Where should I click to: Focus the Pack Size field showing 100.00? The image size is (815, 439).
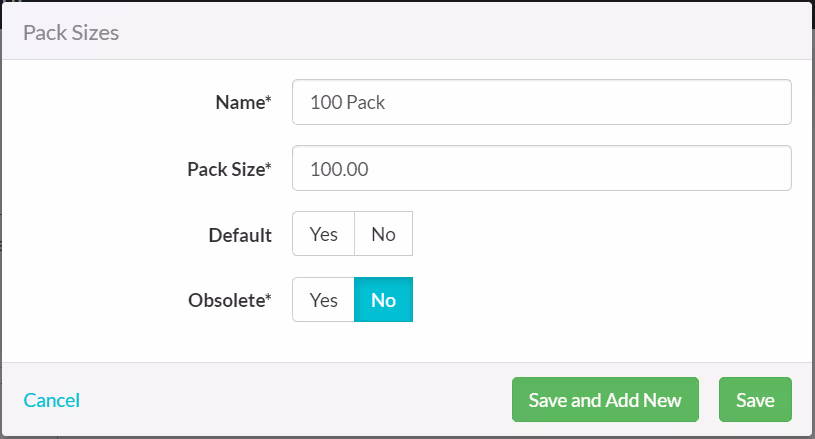coord(542,168)
